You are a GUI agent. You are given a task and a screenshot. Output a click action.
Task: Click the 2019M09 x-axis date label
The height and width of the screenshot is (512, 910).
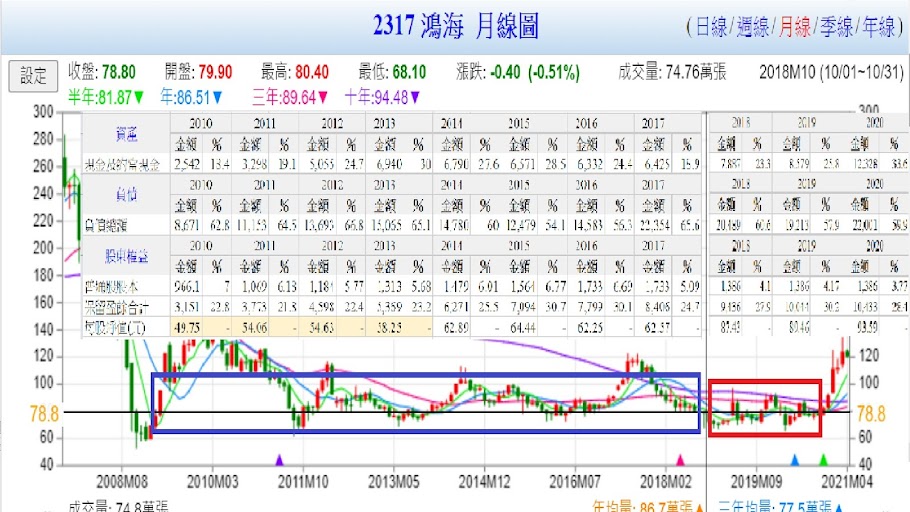click(x=756, y=482)
